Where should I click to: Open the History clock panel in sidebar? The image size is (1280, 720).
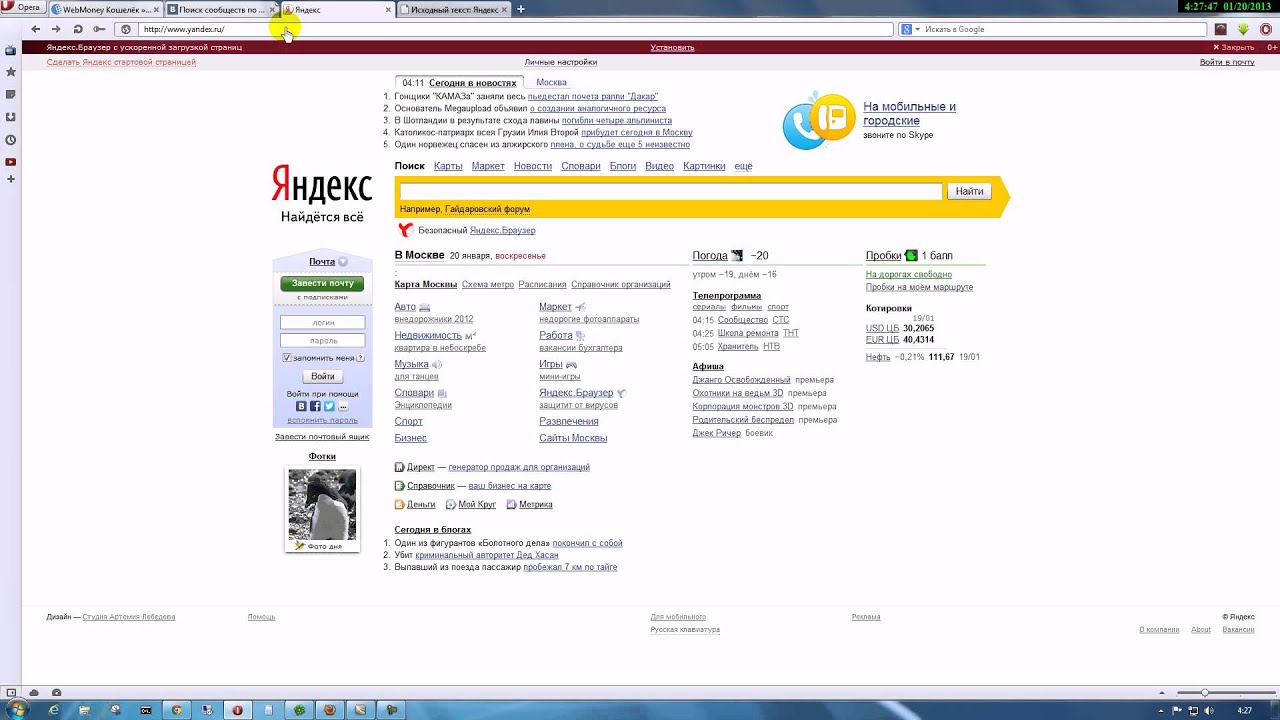(x=10, y=140)
